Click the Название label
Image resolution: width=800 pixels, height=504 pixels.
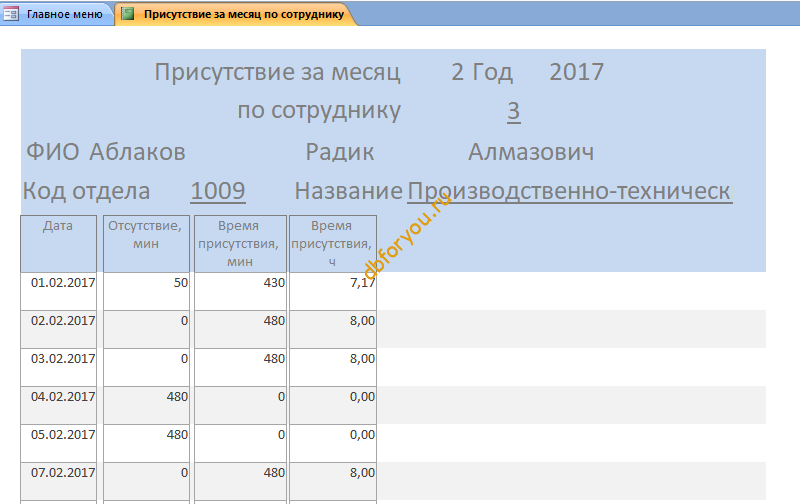[x=348, y=191]
